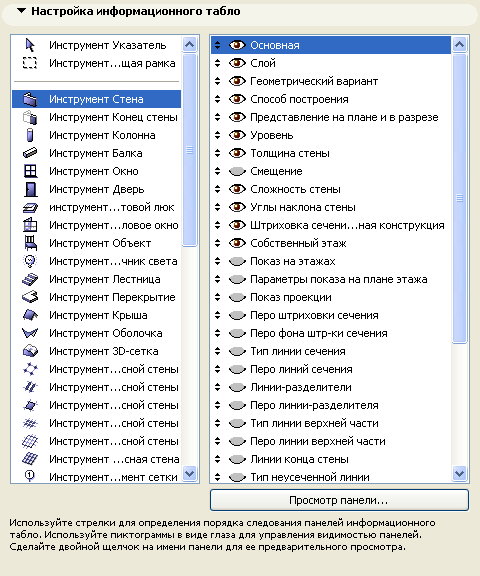Select Параметры показа на плане этажа row
Screen dimensions: 480x576
[331, 279]
